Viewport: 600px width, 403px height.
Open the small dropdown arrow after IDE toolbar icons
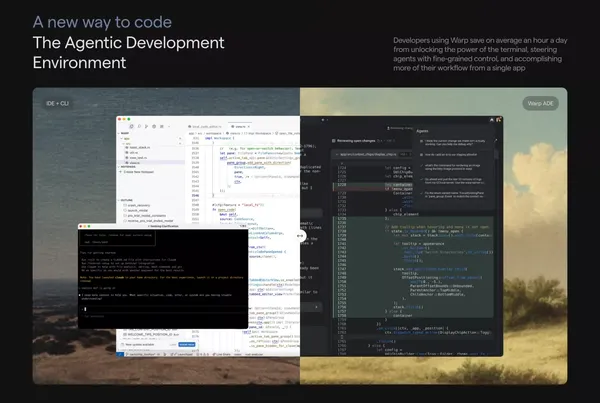point(169,126)
